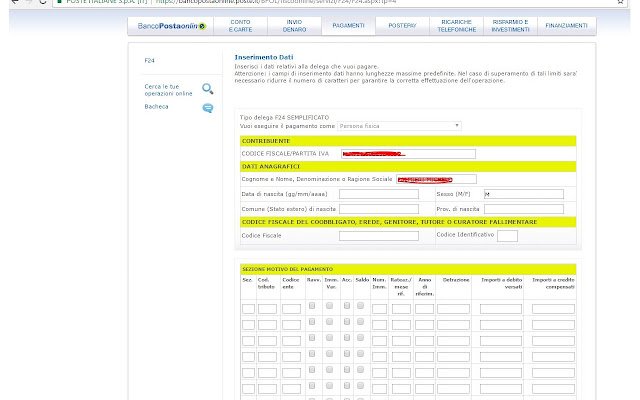The width and height of the screenshot is (640, 400).
Task: Click the BancoPosta online logo
Action: (x=171, y=26)
